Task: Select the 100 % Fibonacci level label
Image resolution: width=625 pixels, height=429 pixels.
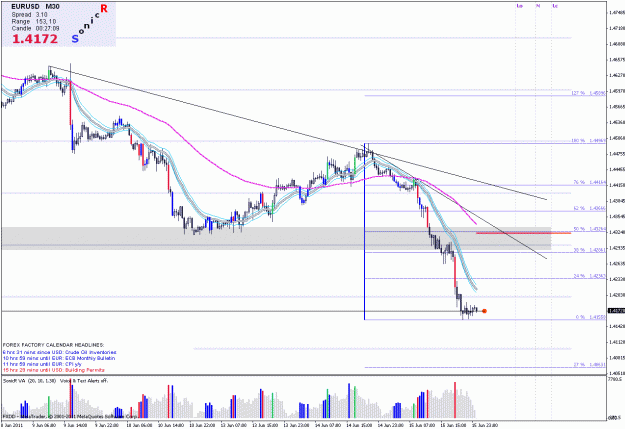Action: pos(589,141)
